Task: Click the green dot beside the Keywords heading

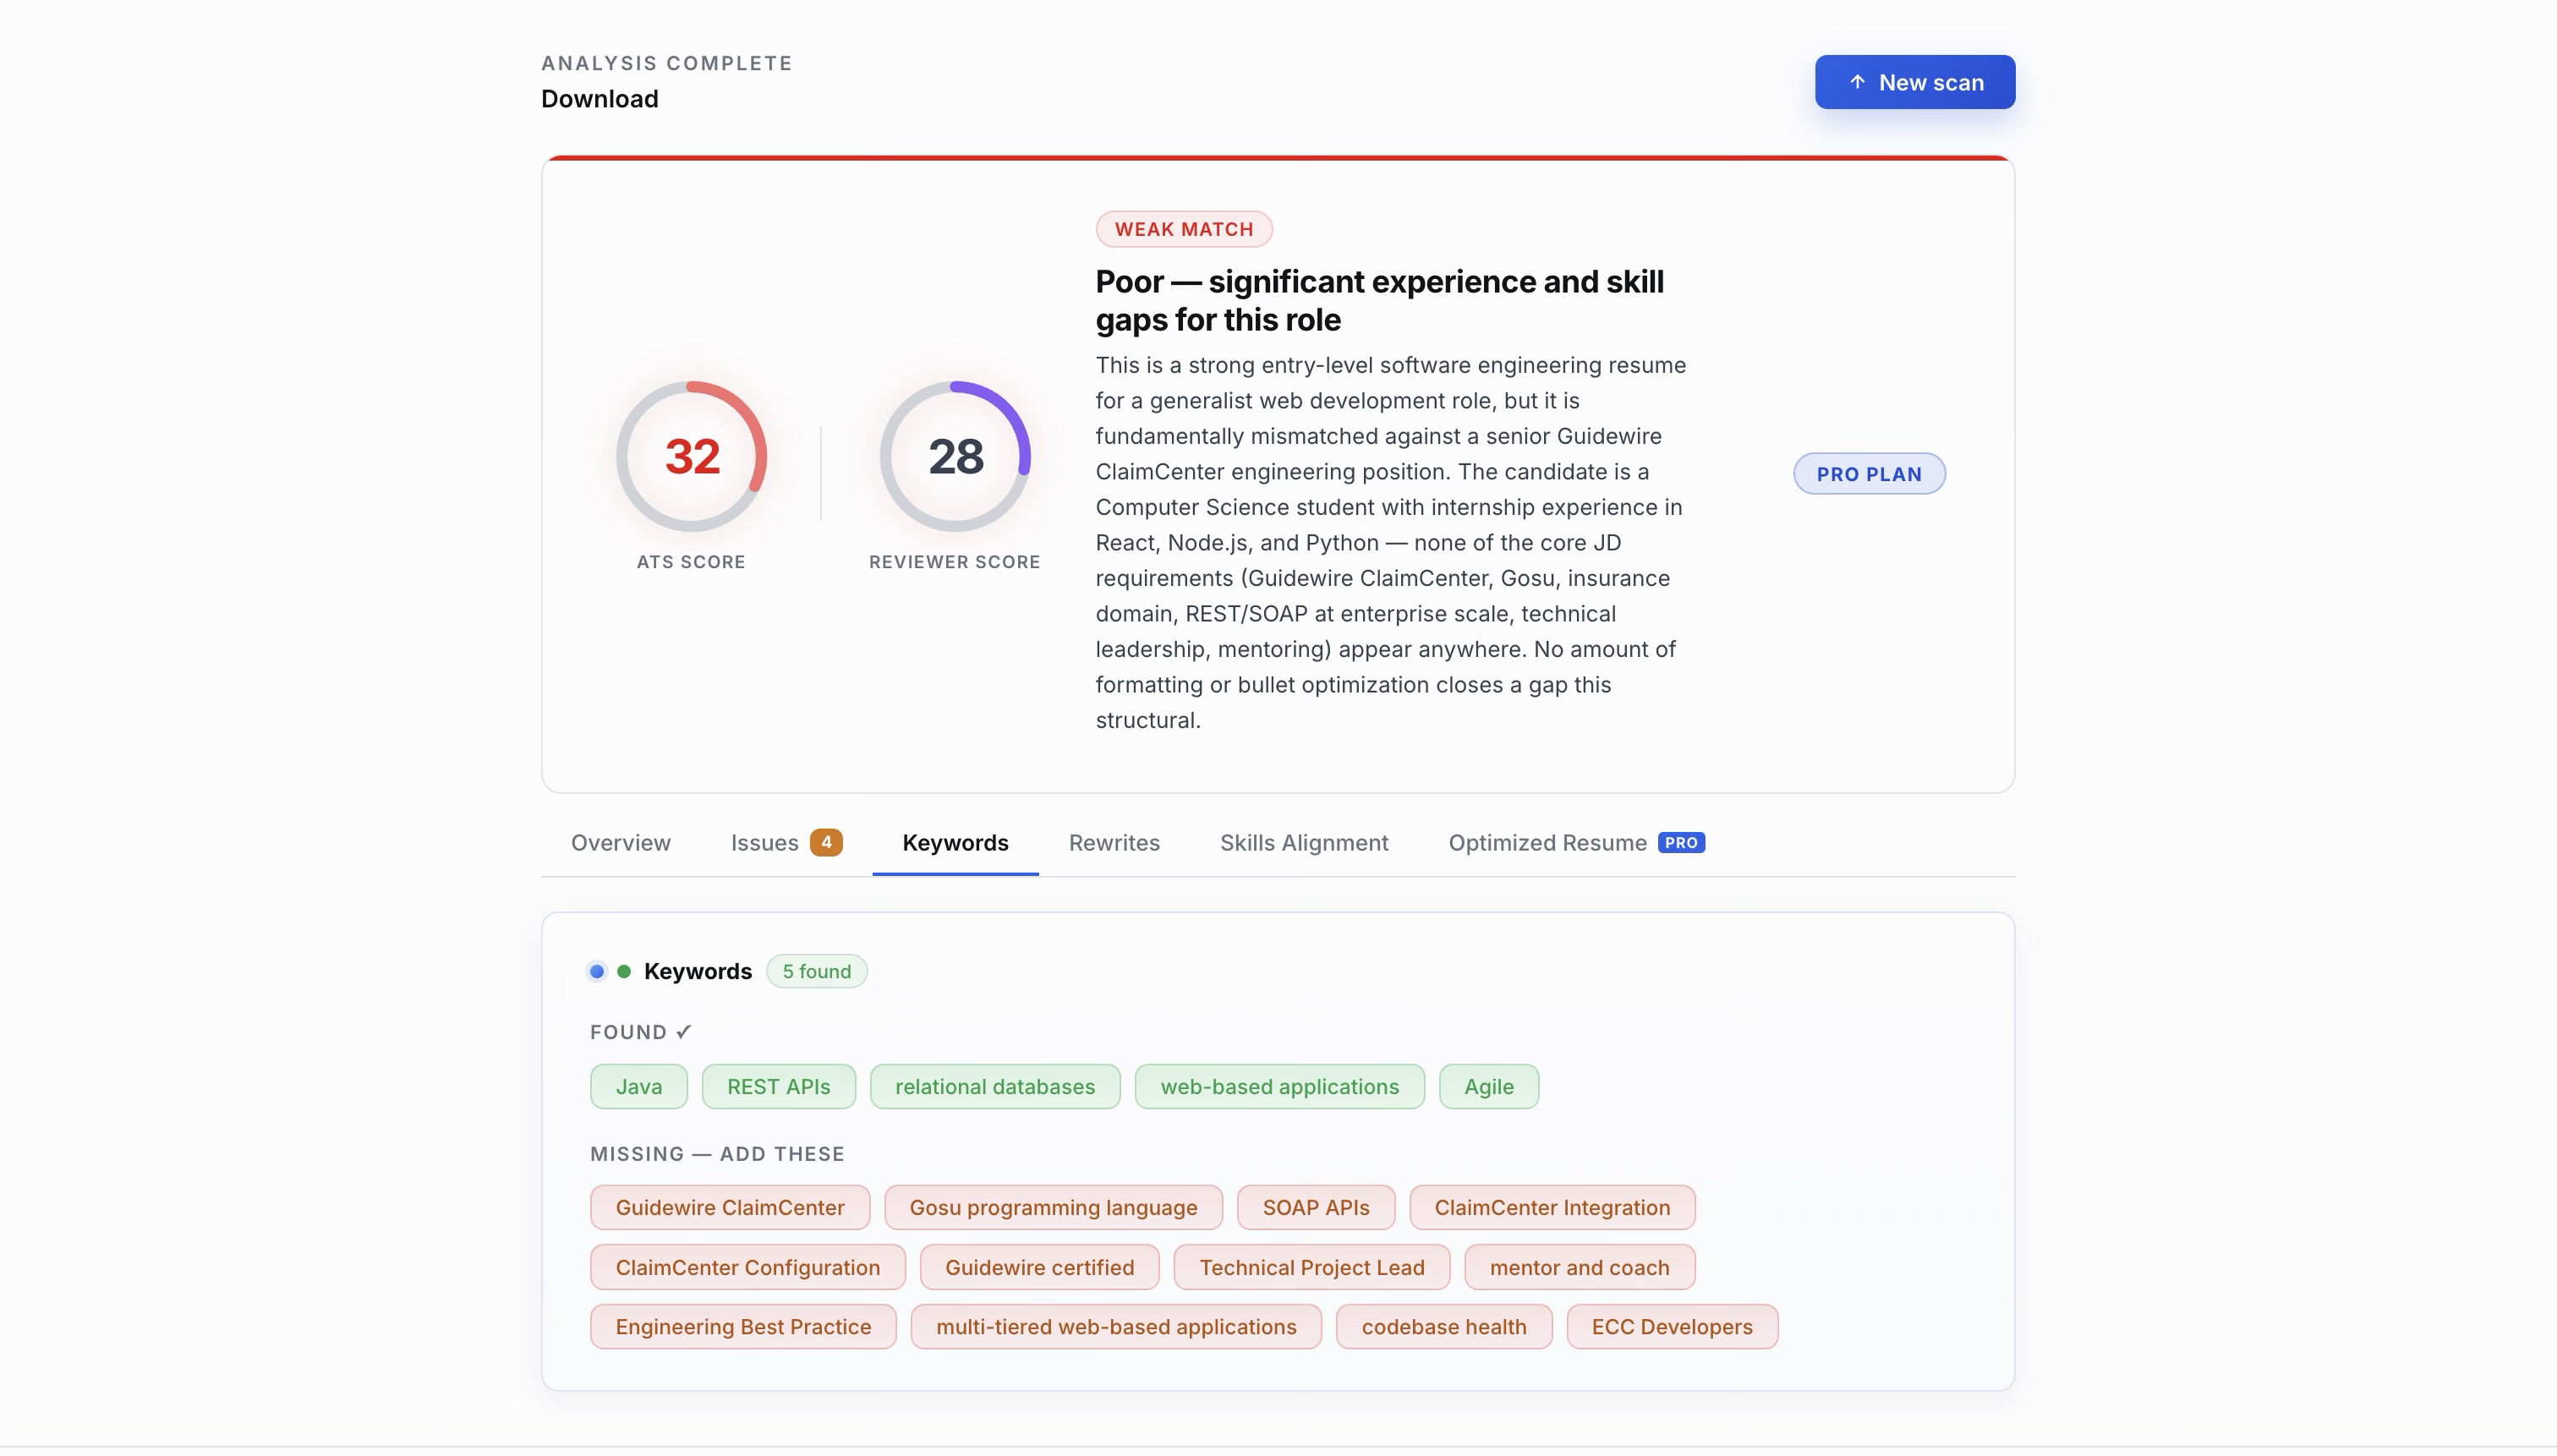Action: point(625,971)
